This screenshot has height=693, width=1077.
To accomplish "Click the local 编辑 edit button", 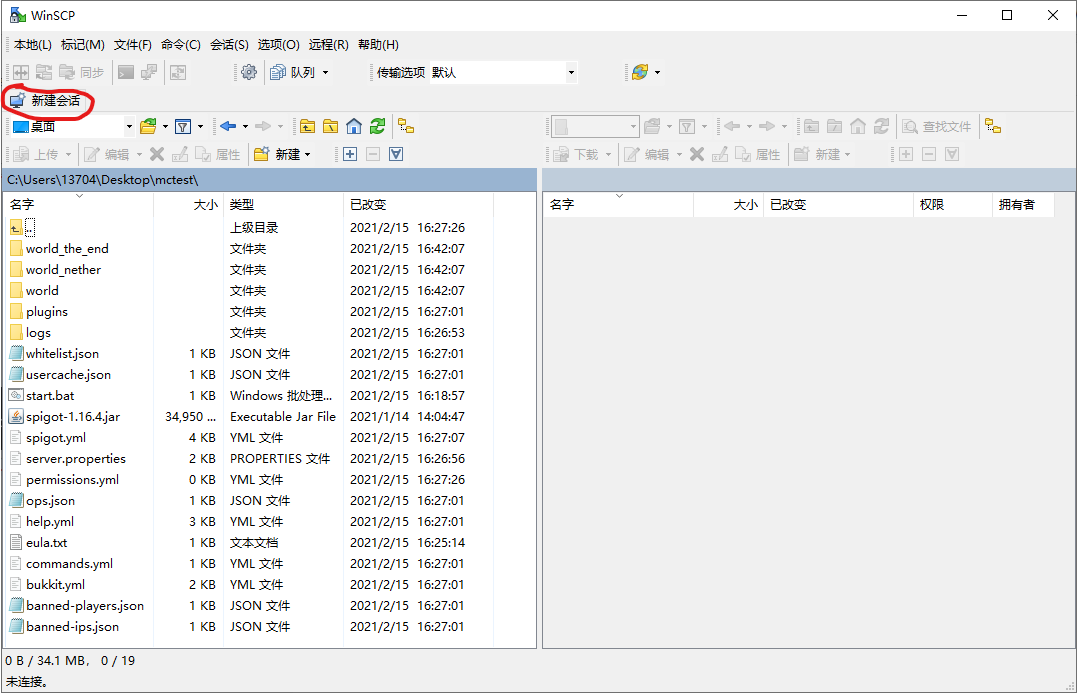I will tap(106, 155).
